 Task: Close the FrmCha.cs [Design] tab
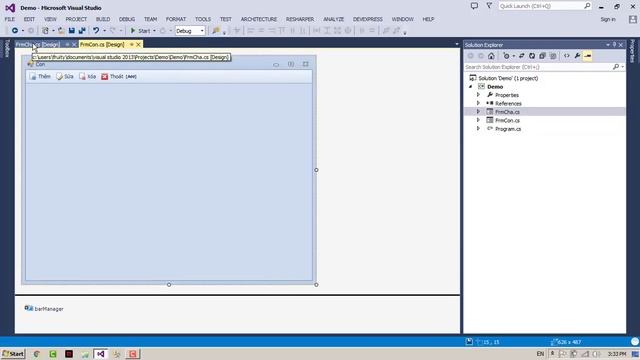(74, 44)
